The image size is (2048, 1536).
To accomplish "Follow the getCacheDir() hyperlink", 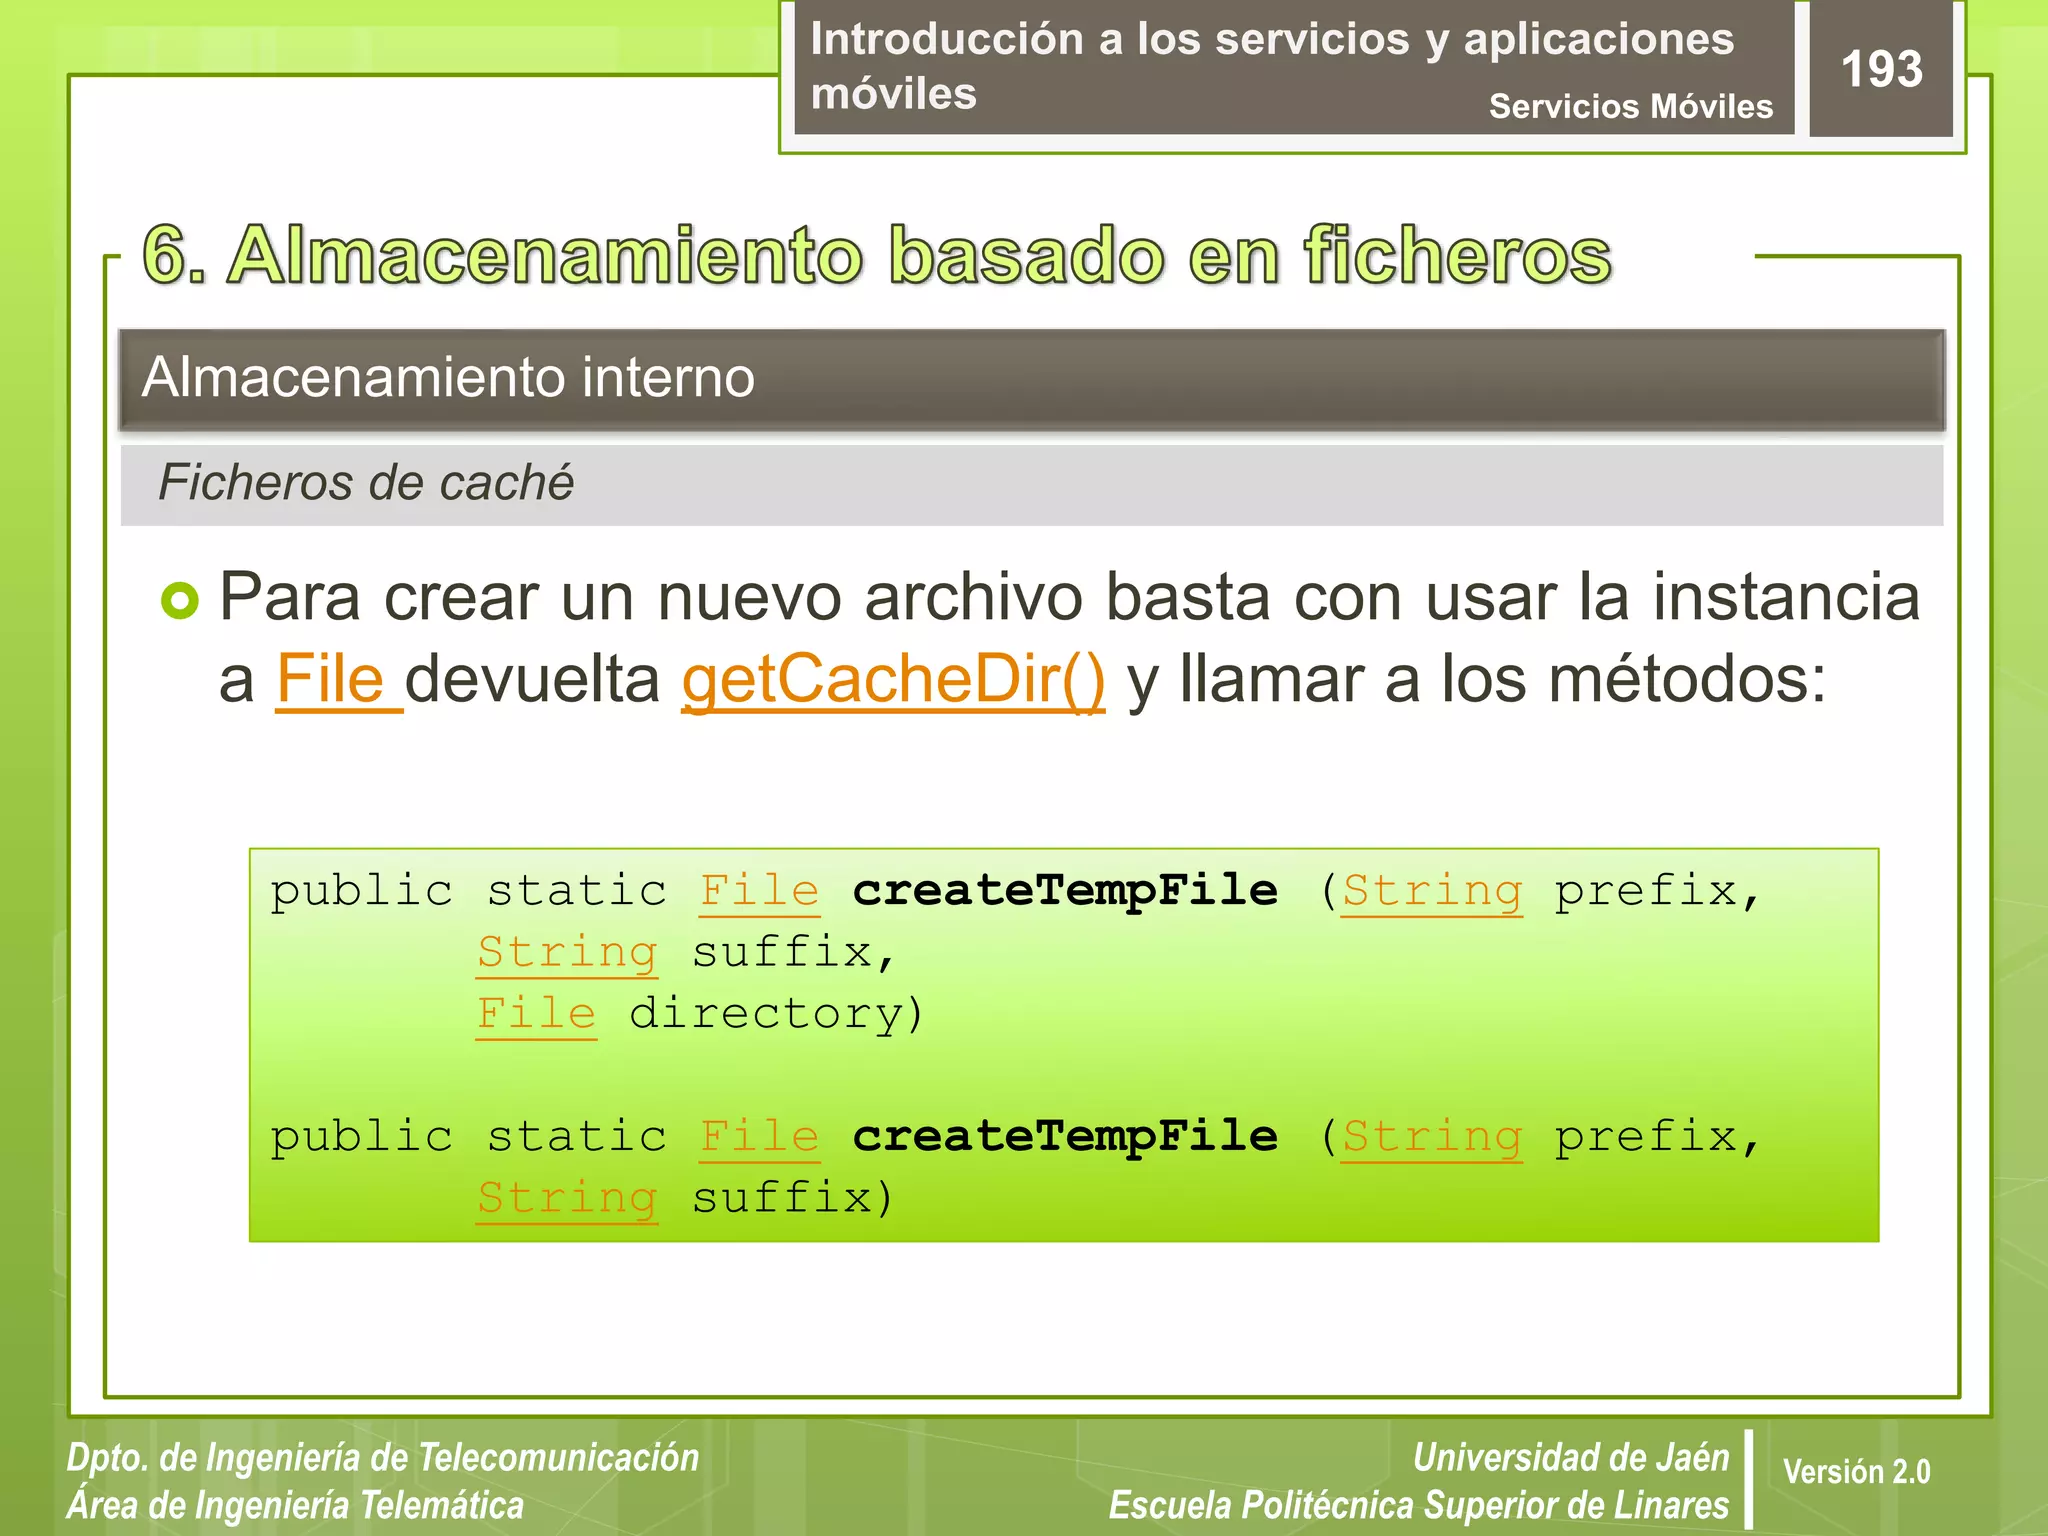I will click(x=893, y=682).
